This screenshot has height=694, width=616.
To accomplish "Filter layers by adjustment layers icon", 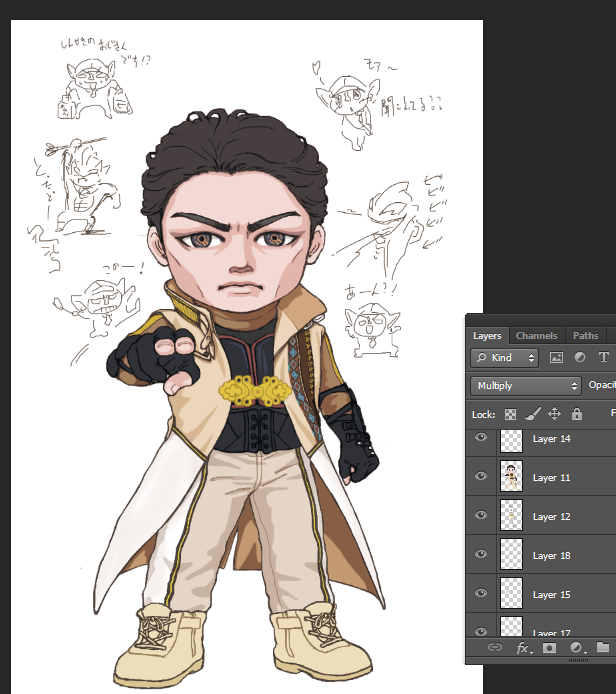I will pyautogui.click(x=580, y=358).
